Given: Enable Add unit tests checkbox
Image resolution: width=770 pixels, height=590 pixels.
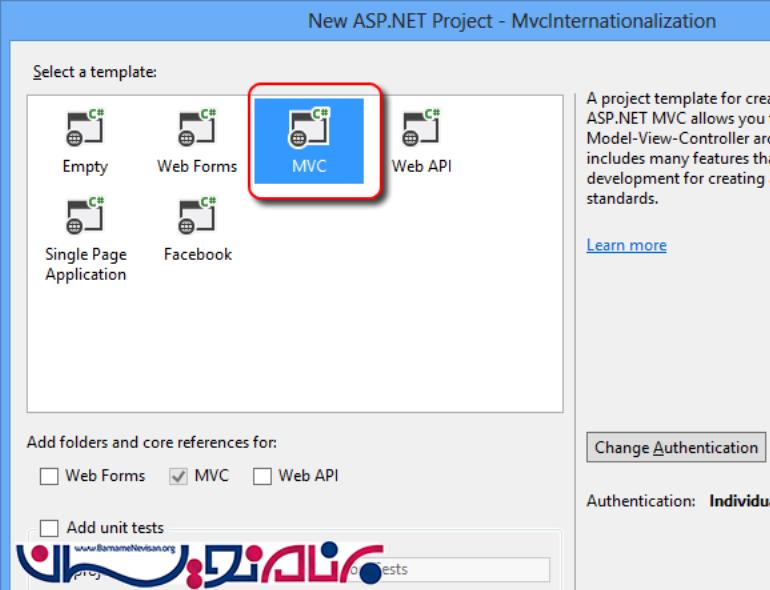Looking at the screenshot, I should 49,528.
